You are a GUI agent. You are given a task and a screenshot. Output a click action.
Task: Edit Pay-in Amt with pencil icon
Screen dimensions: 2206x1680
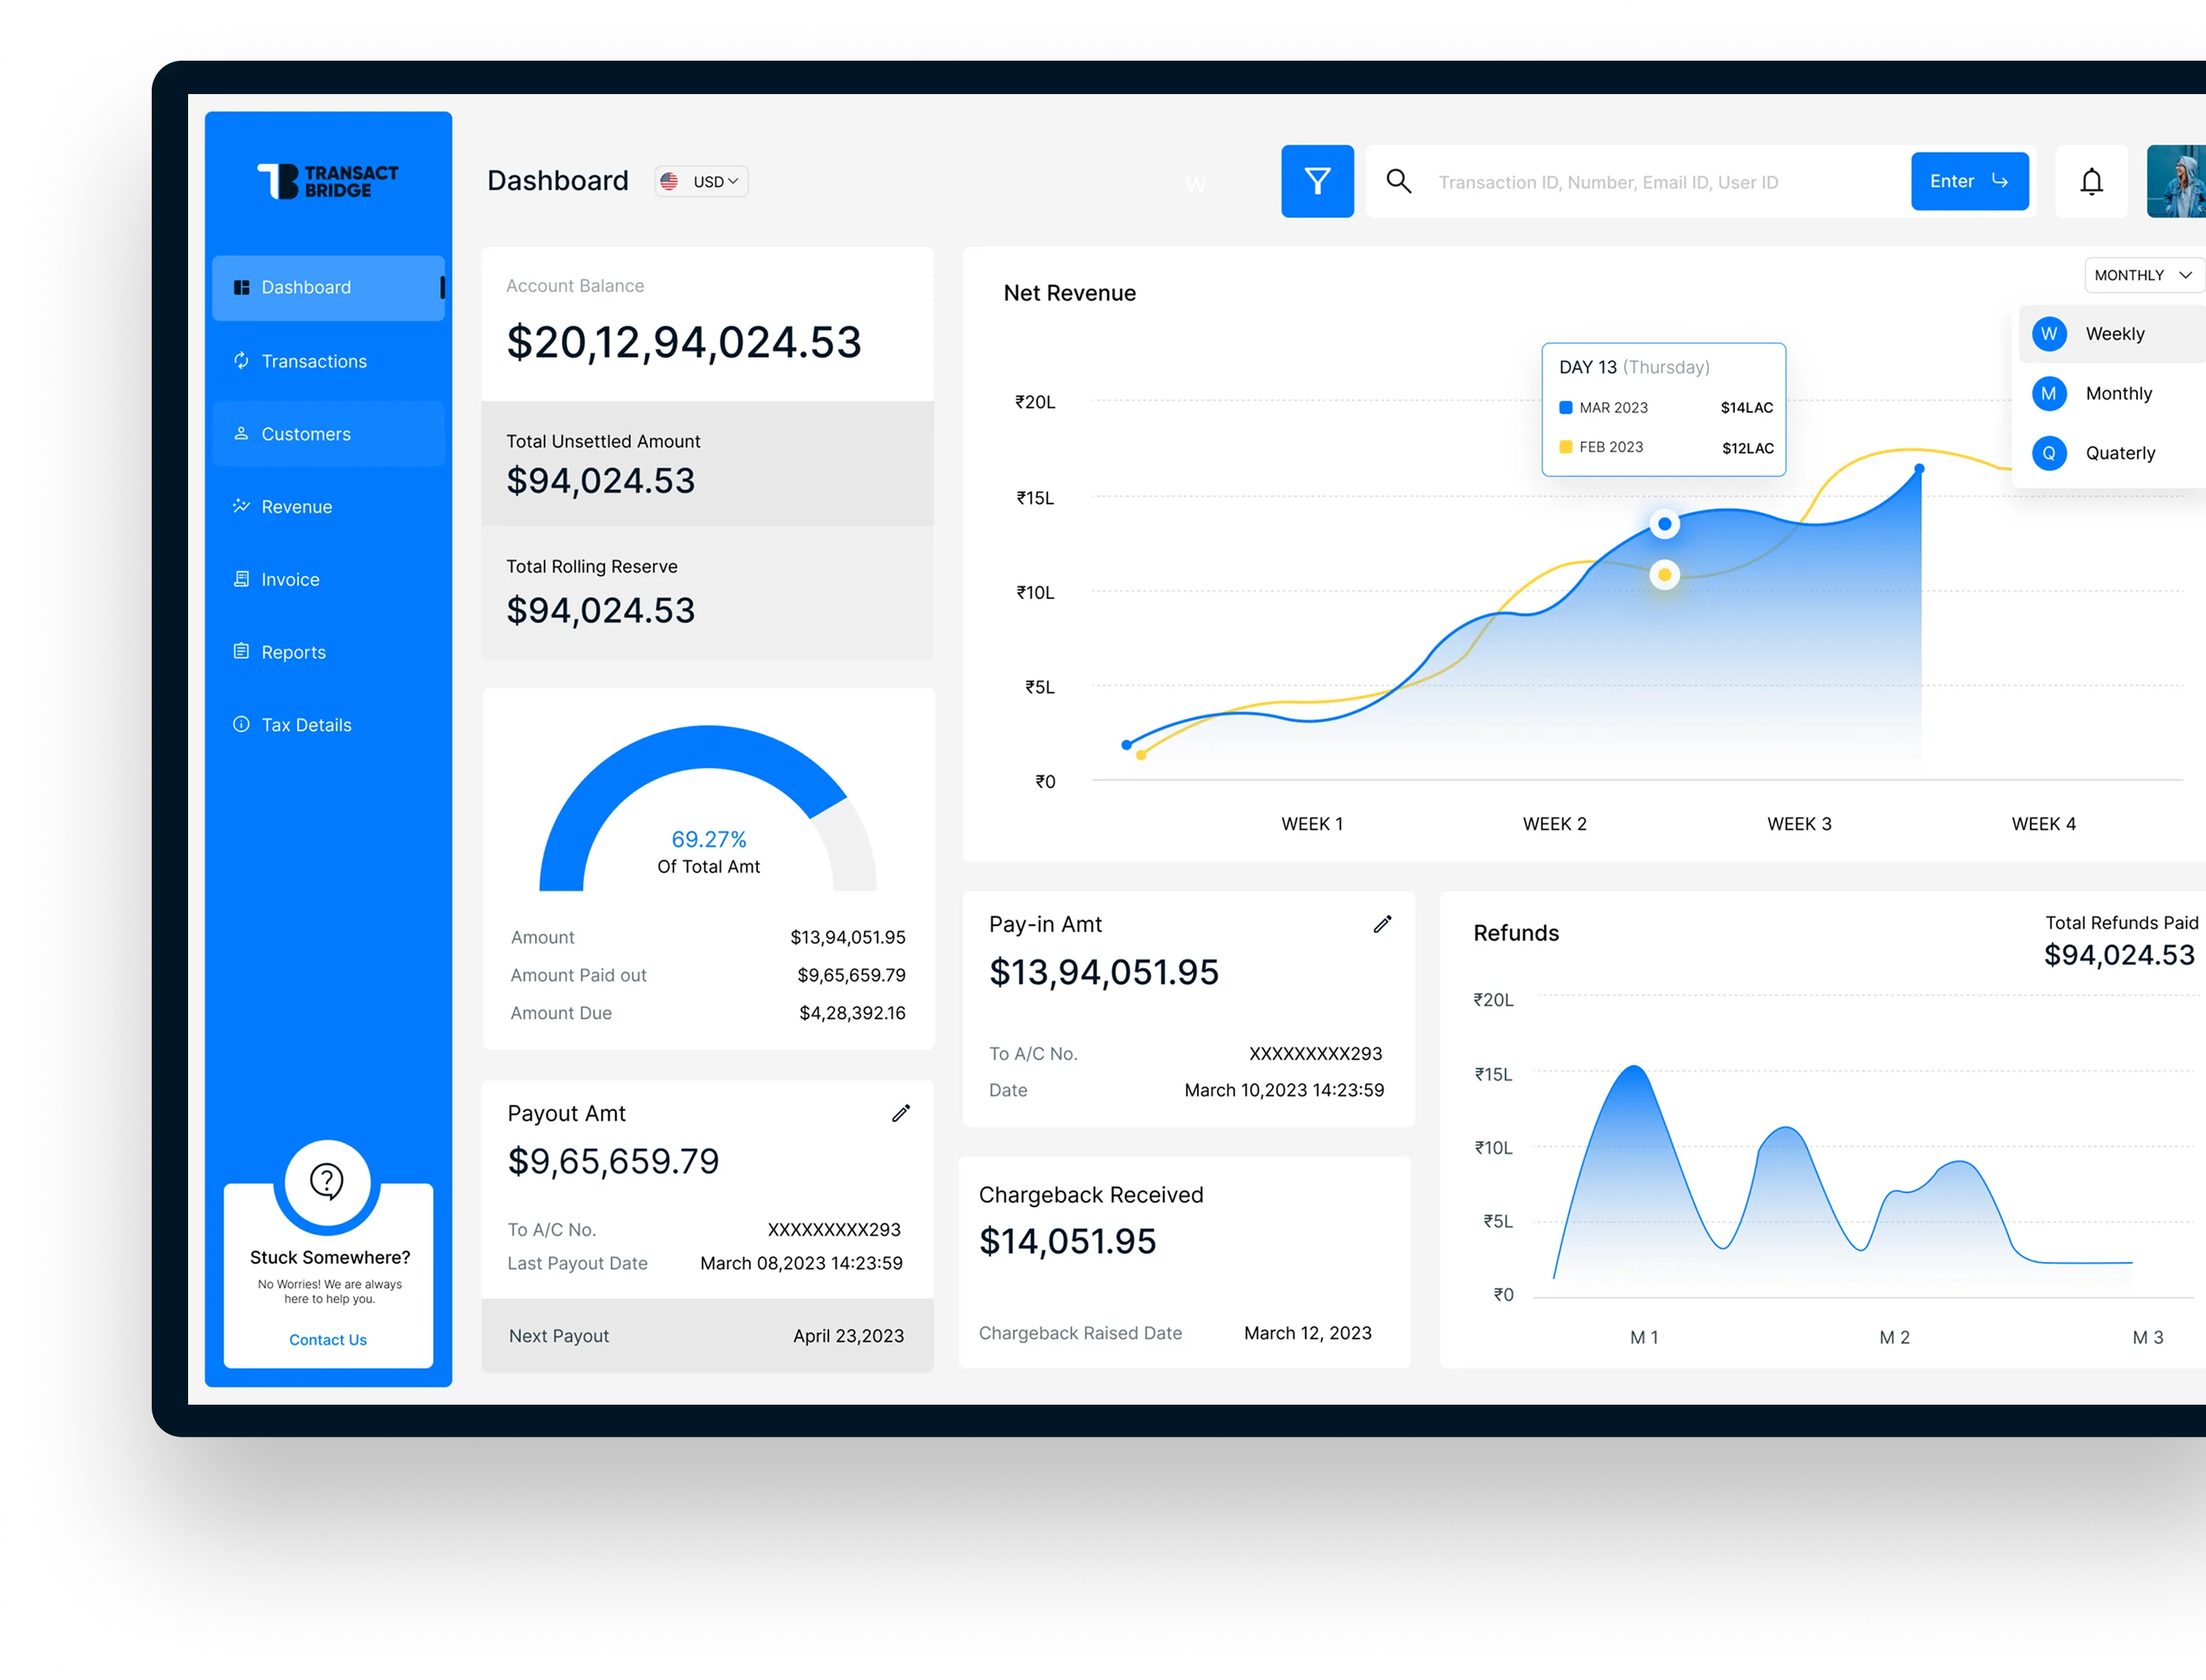click(x=1382, y=924)
